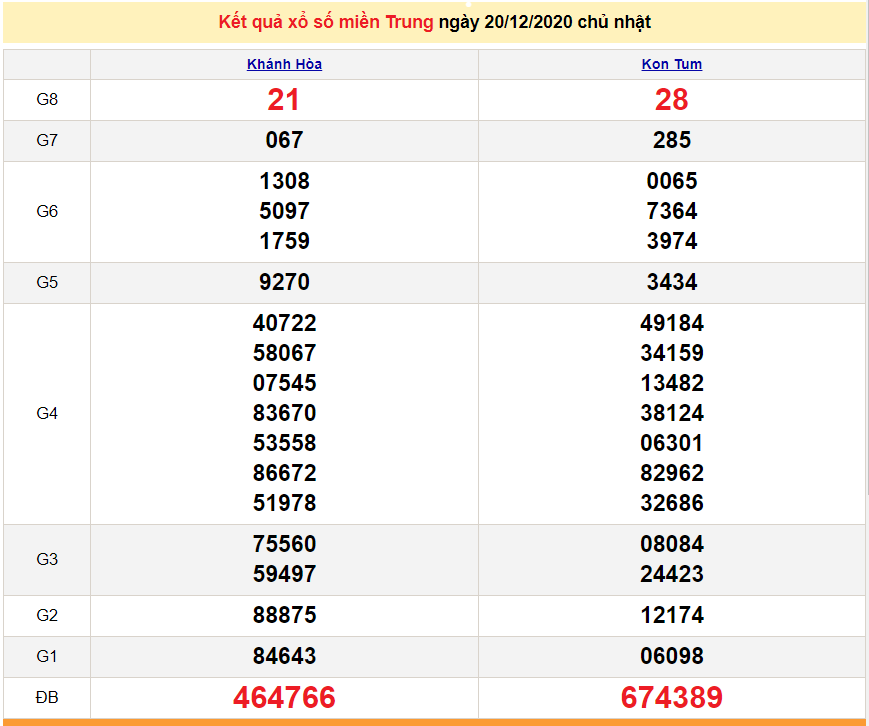Click the G7 number 067
The width and height of the screenshot is (869, 726).
click(x=284, y=140)
